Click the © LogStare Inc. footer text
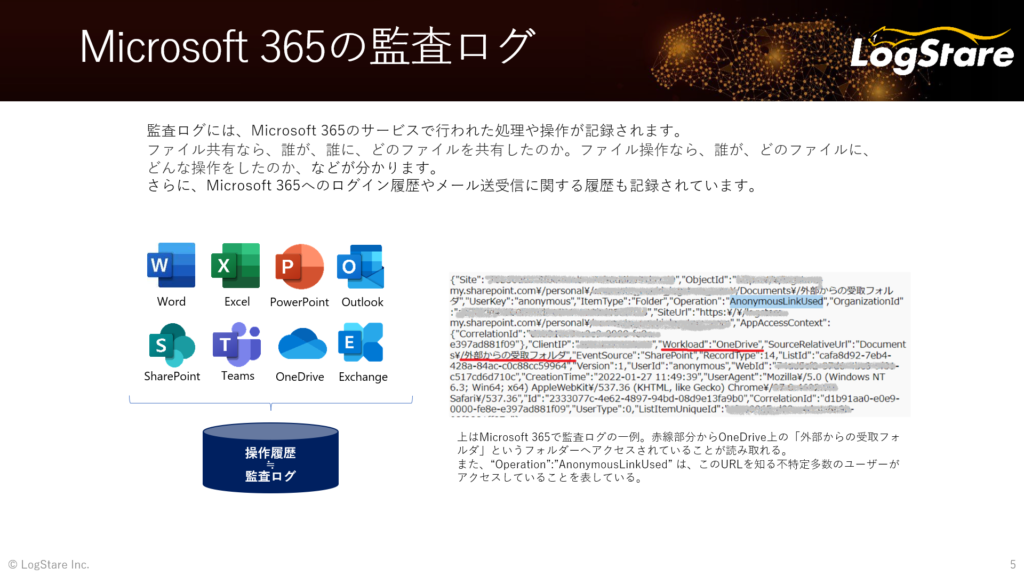This screenshot has height=576, width=1024. pyautogui.click(x=48, y=565)
